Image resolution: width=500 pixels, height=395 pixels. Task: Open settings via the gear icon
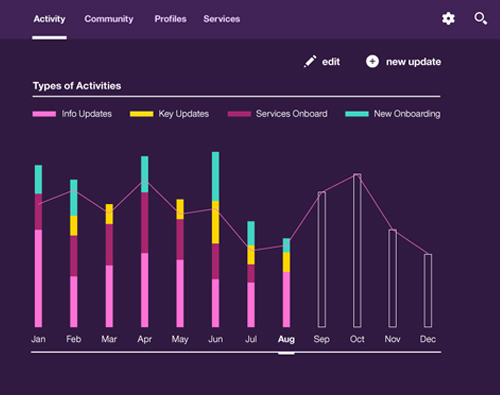[x=448, y=18]
